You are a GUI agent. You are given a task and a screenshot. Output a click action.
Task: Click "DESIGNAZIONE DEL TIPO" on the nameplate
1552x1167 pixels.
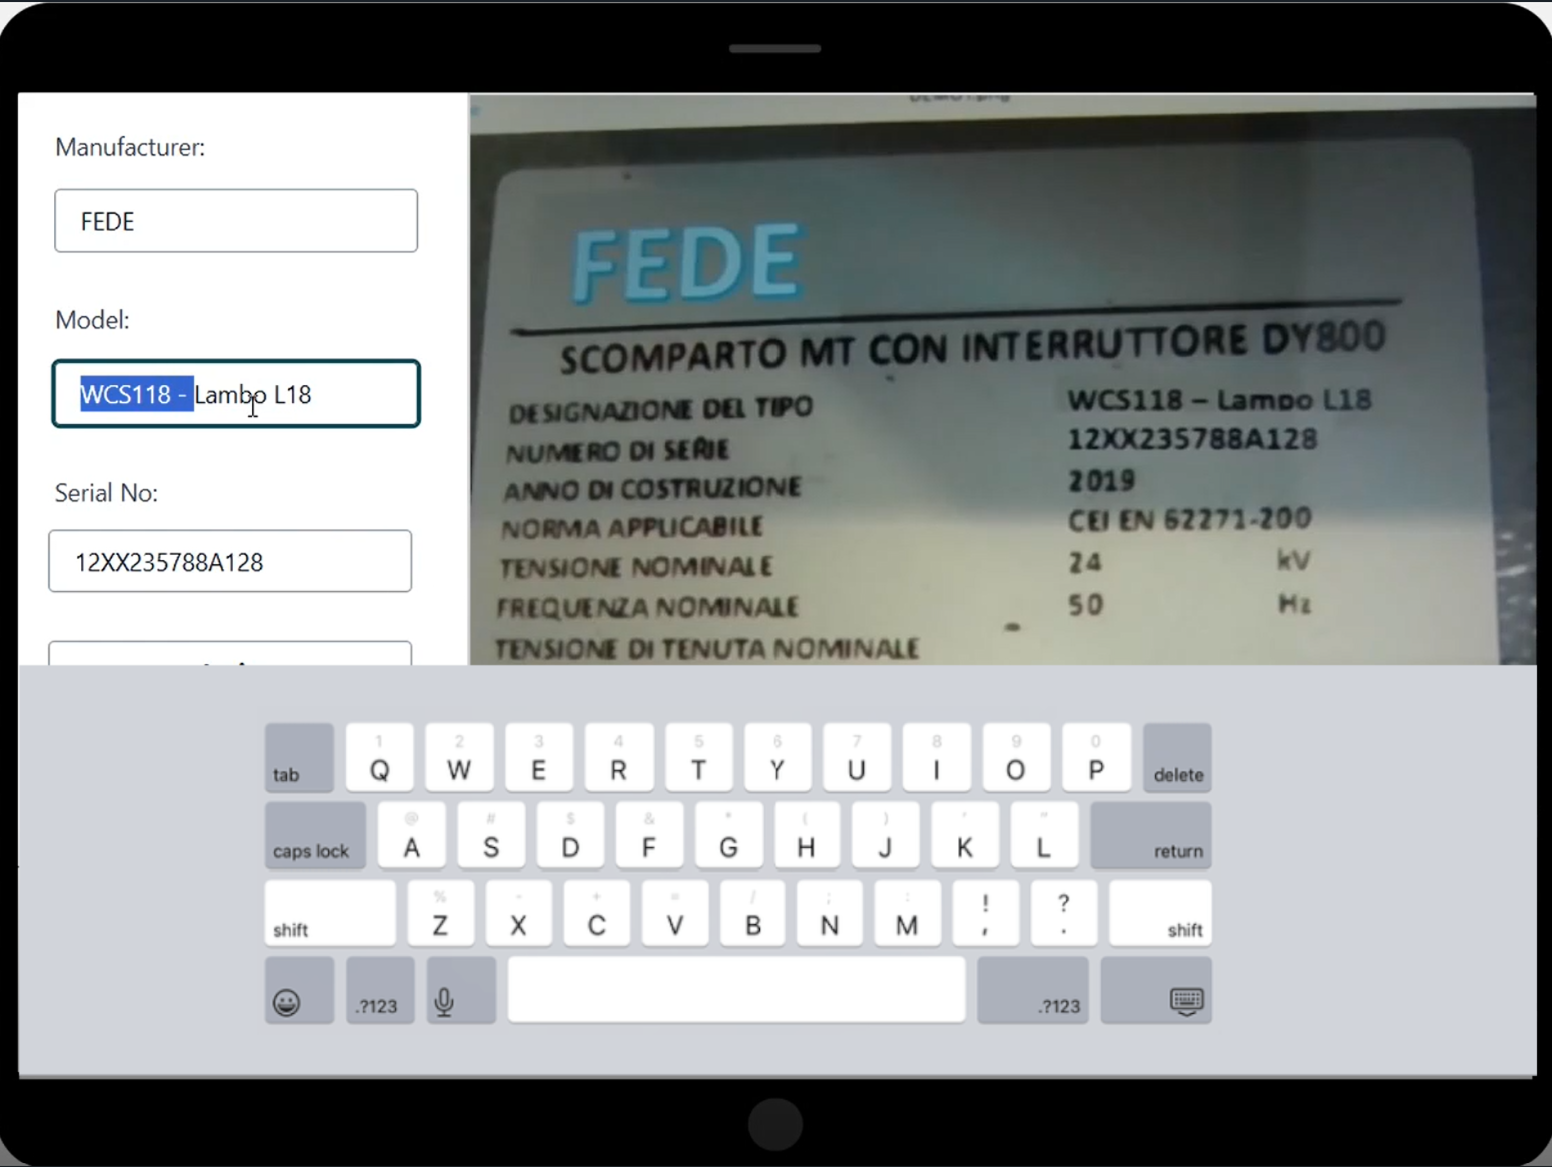pyautogui.click(x=660, y=410)
